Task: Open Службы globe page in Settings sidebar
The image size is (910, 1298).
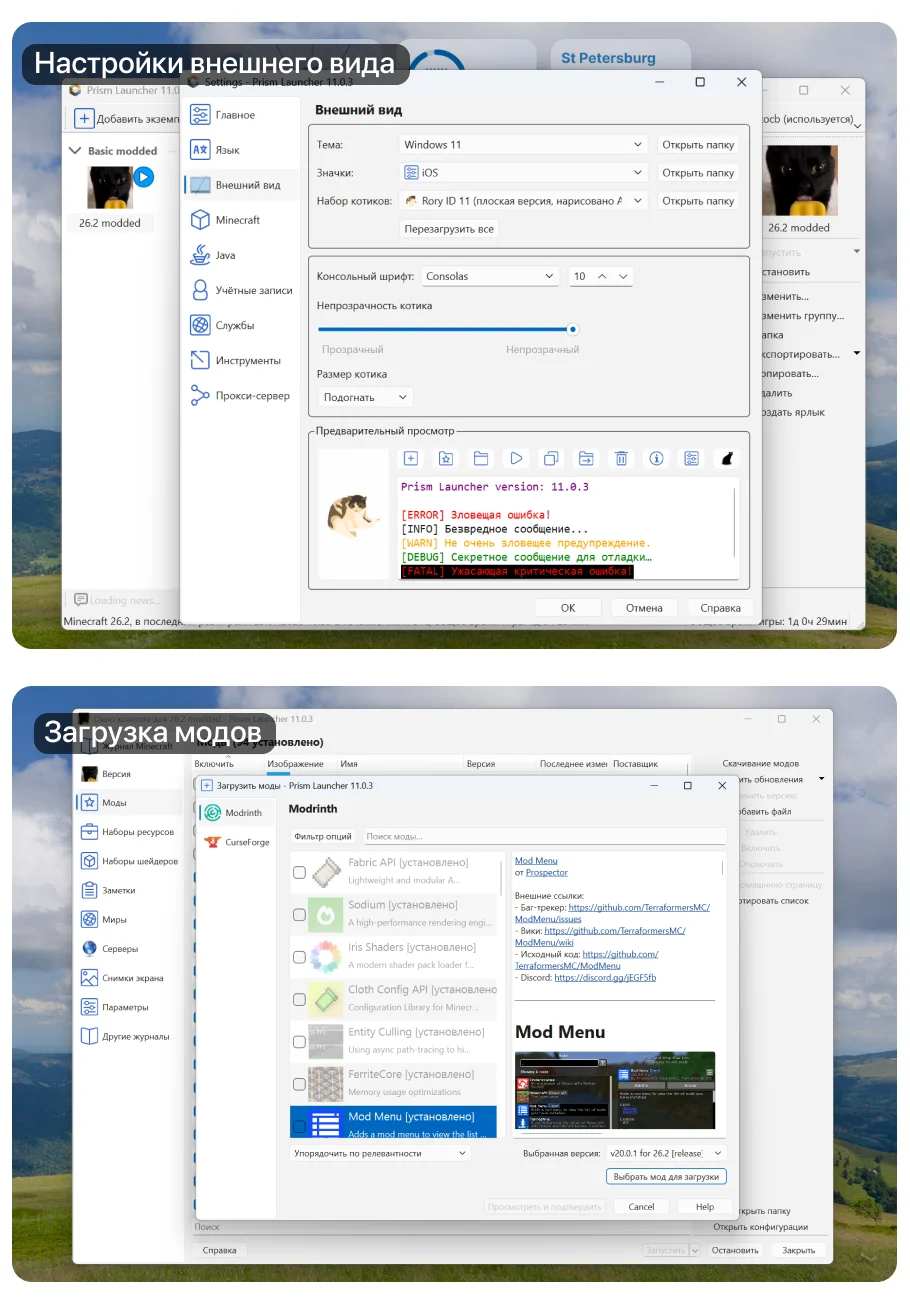Action: (x=241, y=325)
